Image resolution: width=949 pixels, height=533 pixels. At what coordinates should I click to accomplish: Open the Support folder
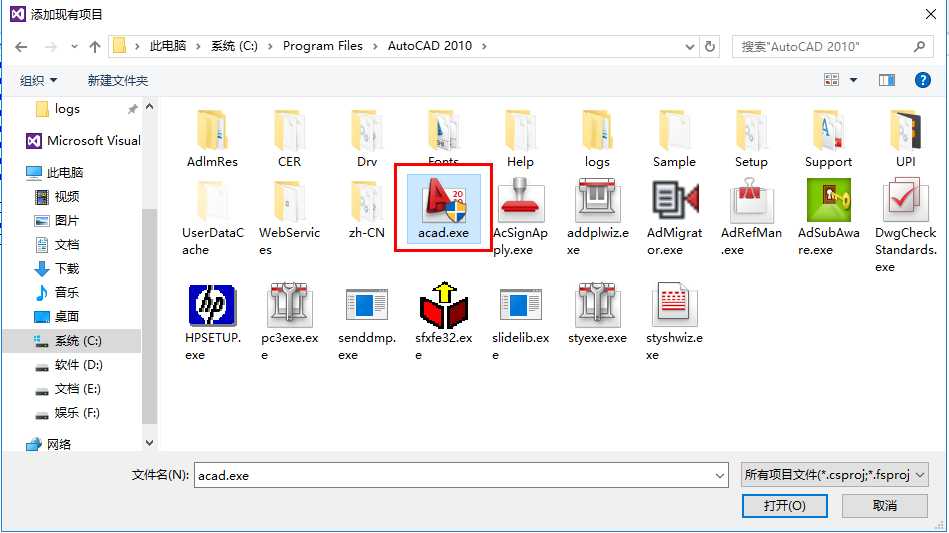pos(829,130)
